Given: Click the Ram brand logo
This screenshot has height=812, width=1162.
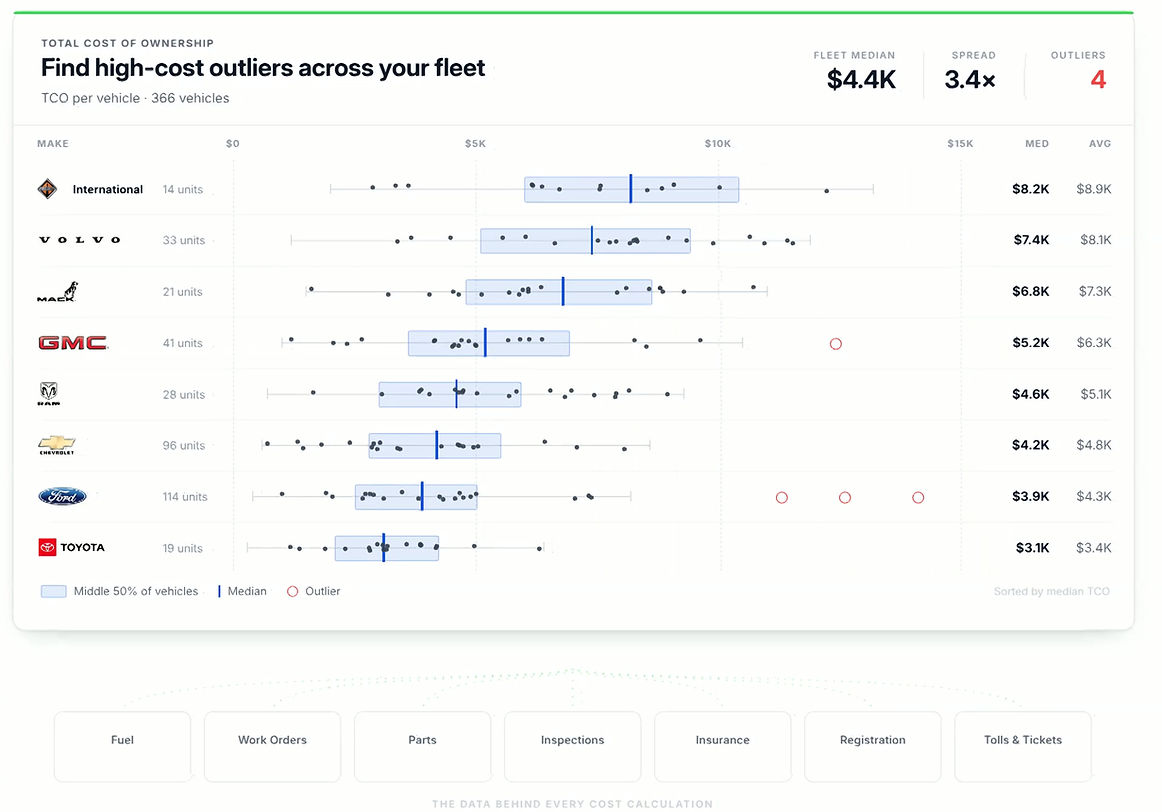Looking at the screenshot, I should 48,393.
